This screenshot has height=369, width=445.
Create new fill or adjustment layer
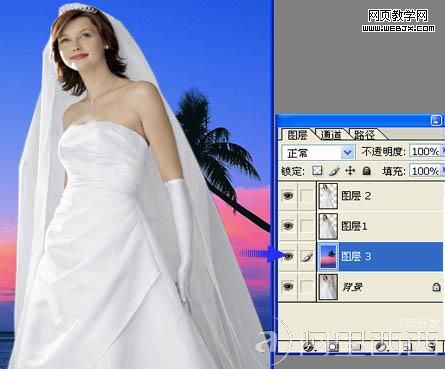[x=381, y=347]
